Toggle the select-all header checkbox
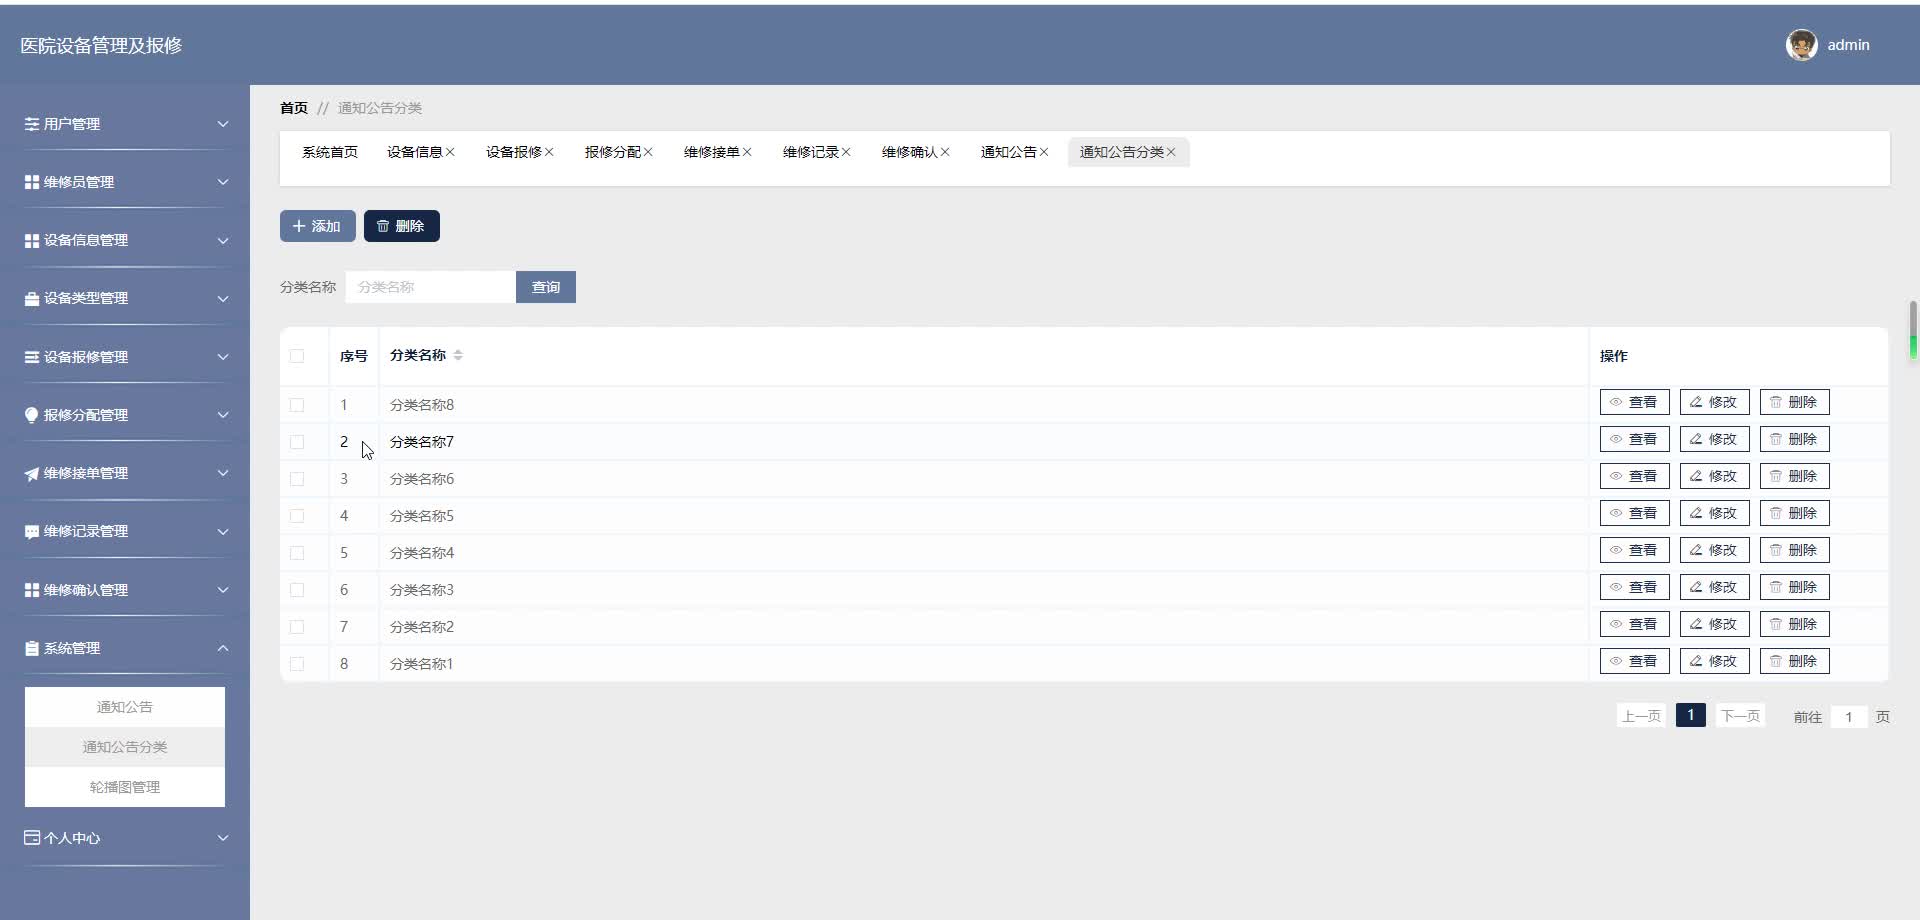 [x=297, y=356]
